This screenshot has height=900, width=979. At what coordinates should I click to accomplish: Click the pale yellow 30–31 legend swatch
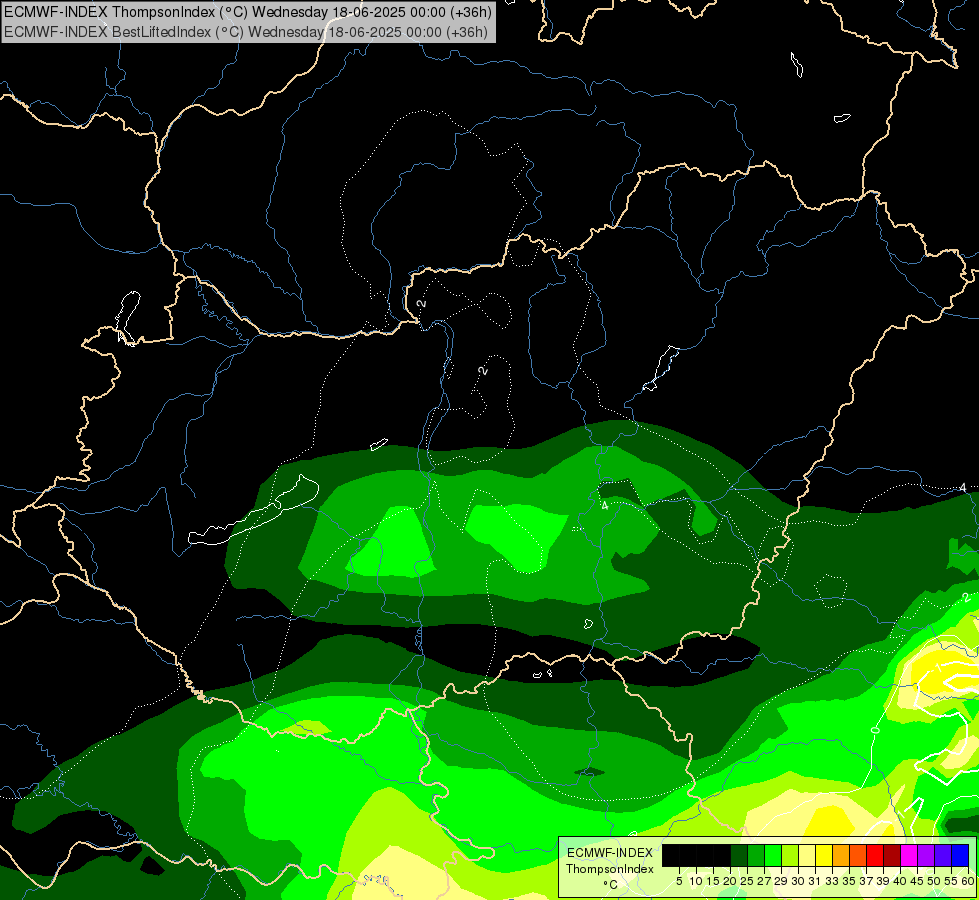[807, 855]
